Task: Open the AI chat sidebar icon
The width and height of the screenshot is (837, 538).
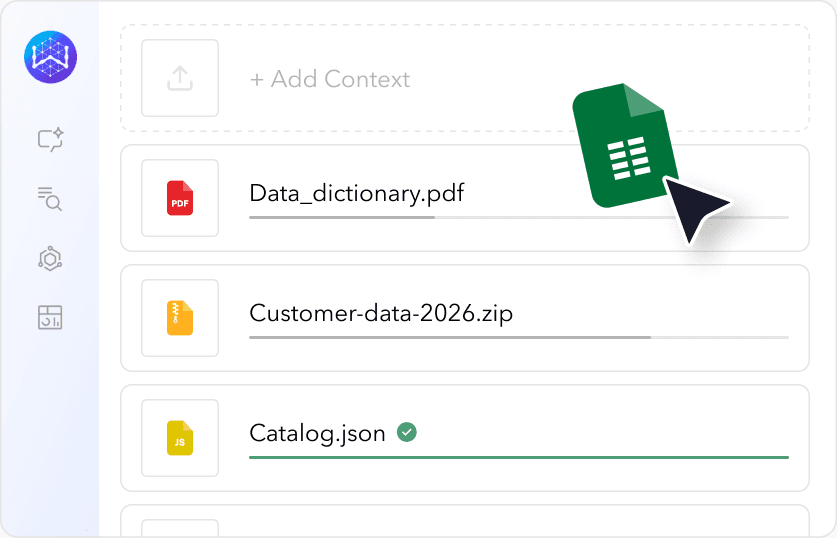Action: coord(51,140)
